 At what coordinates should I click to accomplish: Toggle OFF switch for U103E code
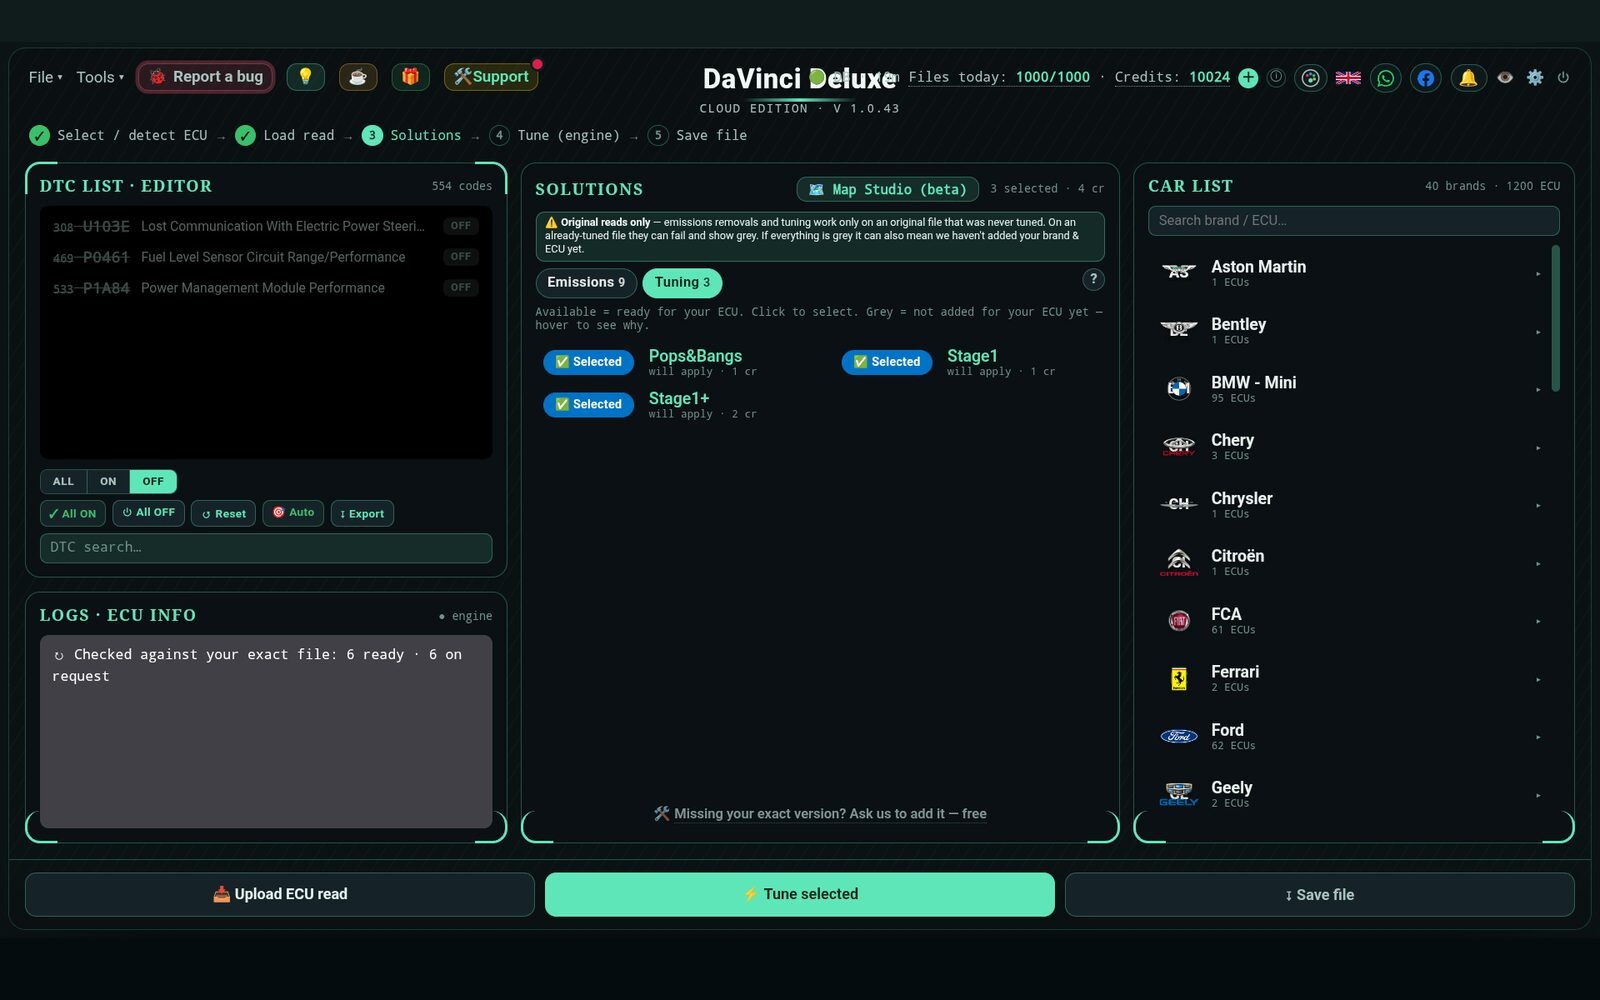(461, 226)
